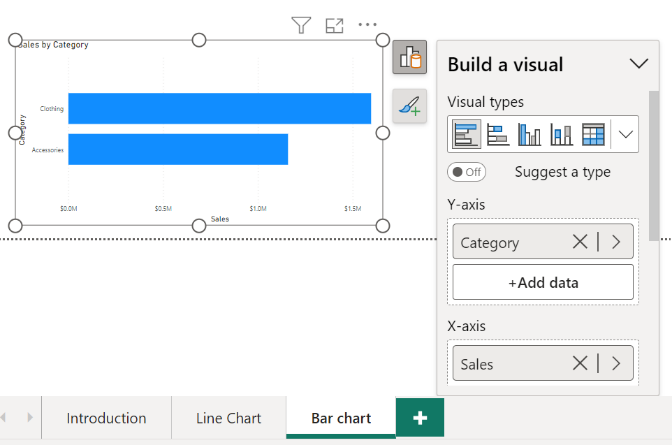Click the Build a visual icon button
Screen dimensions: 672x445
tap(410, 57)
